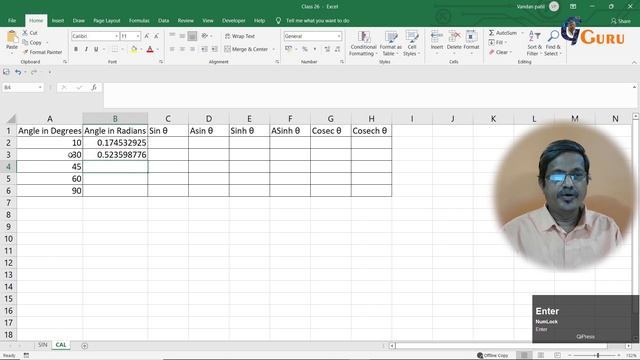Adjust the zoom slider
This screenshot has height=360, width=640.
[x=598, y=356]
